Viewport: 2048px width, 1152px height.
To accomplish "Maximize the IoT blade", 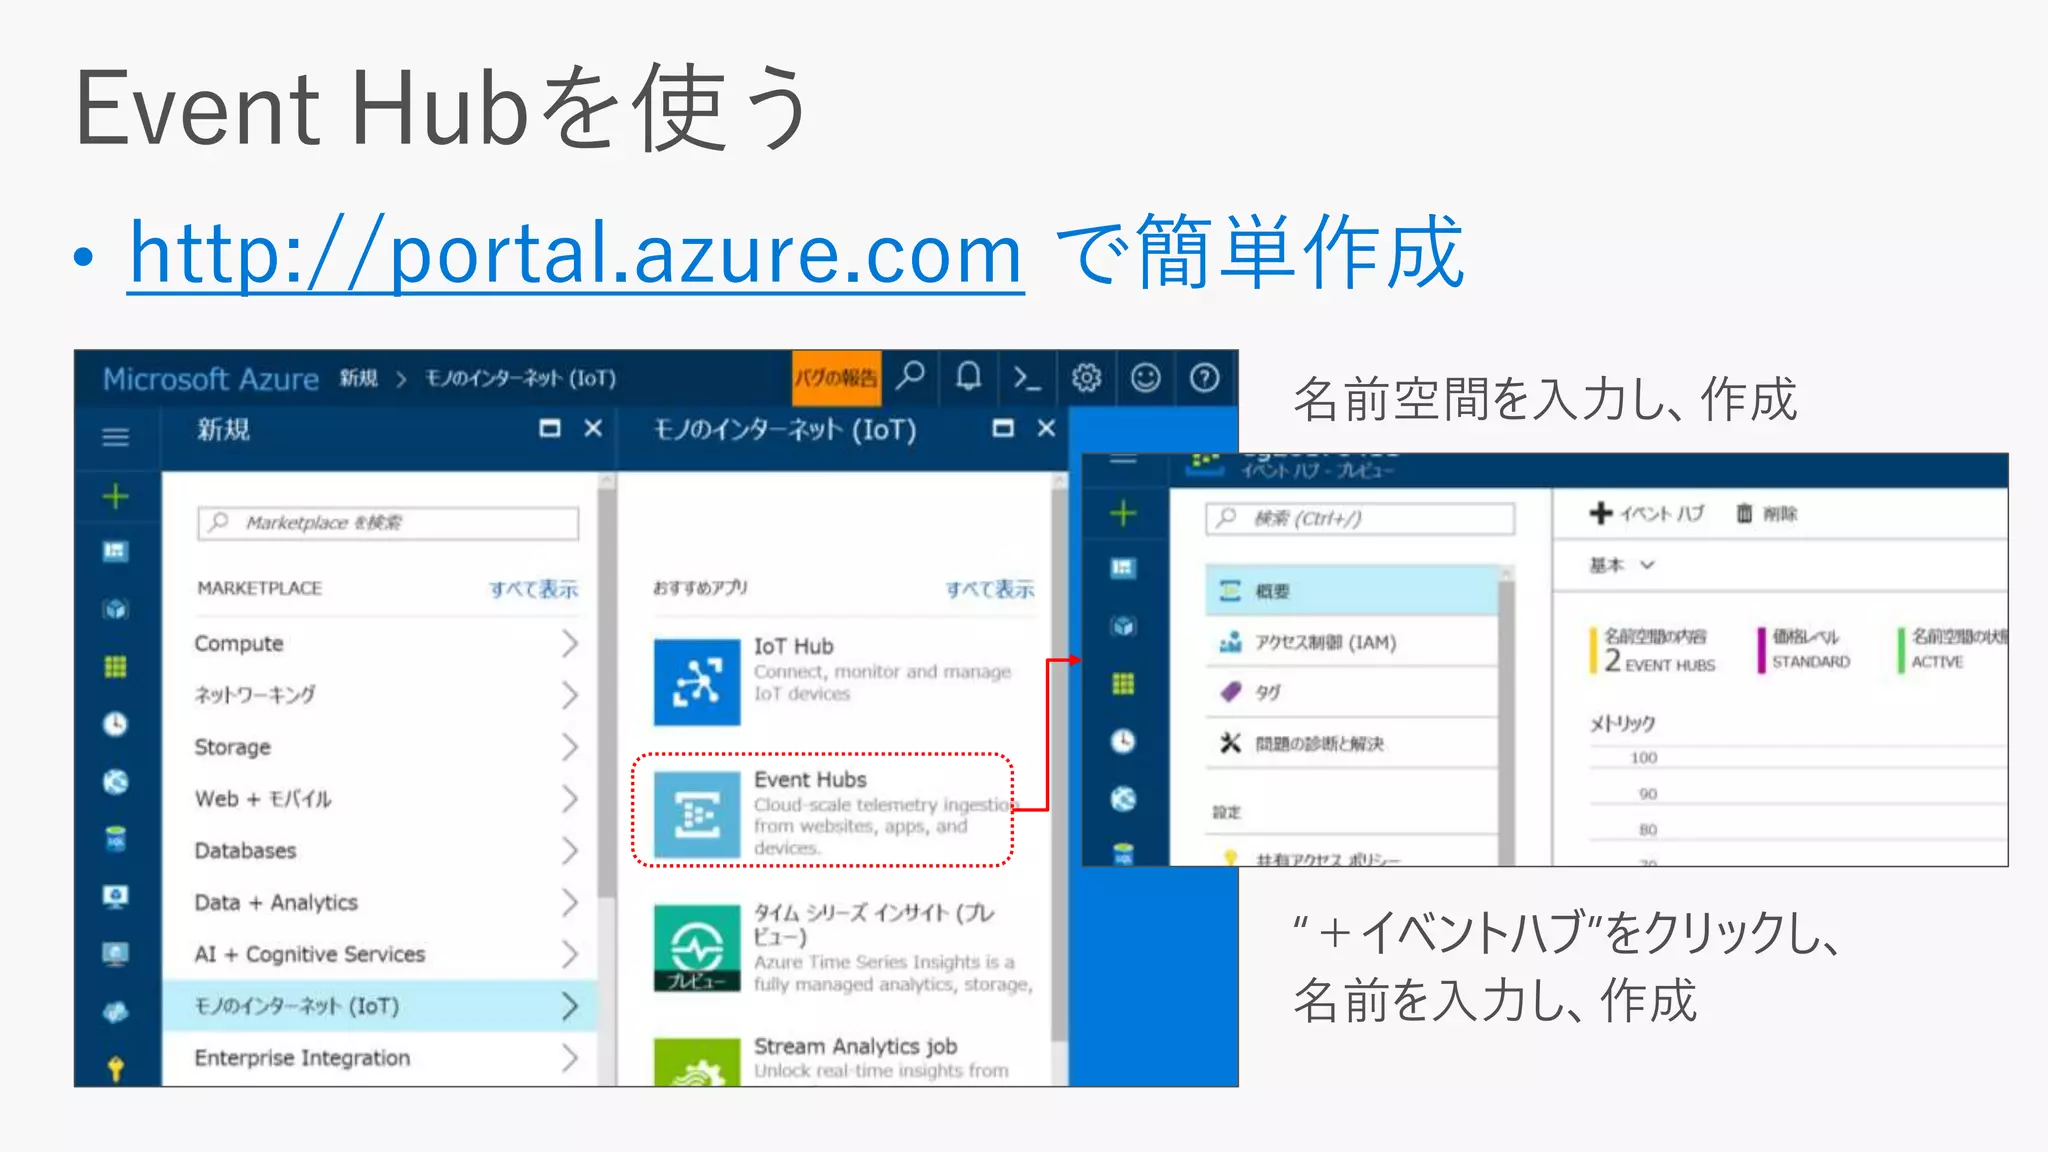I will [x=1003, y=429].
